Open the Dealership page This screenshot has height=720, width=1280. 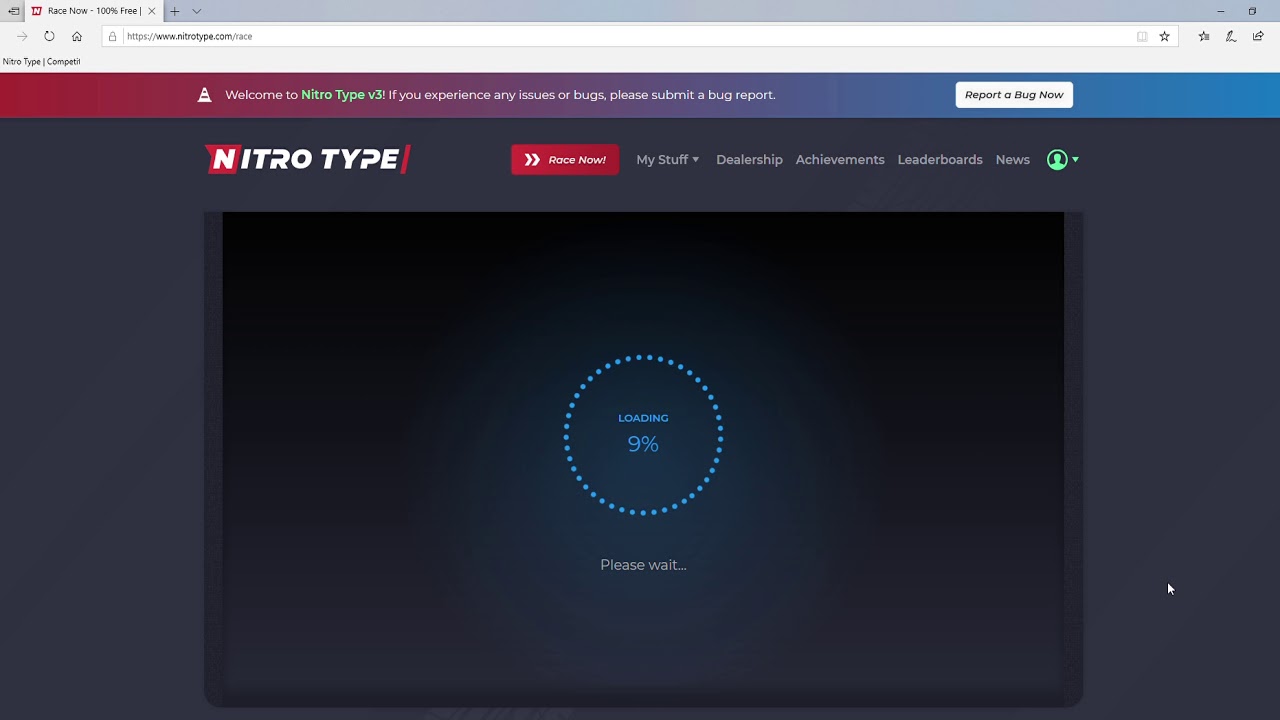[x=749, y=160]
